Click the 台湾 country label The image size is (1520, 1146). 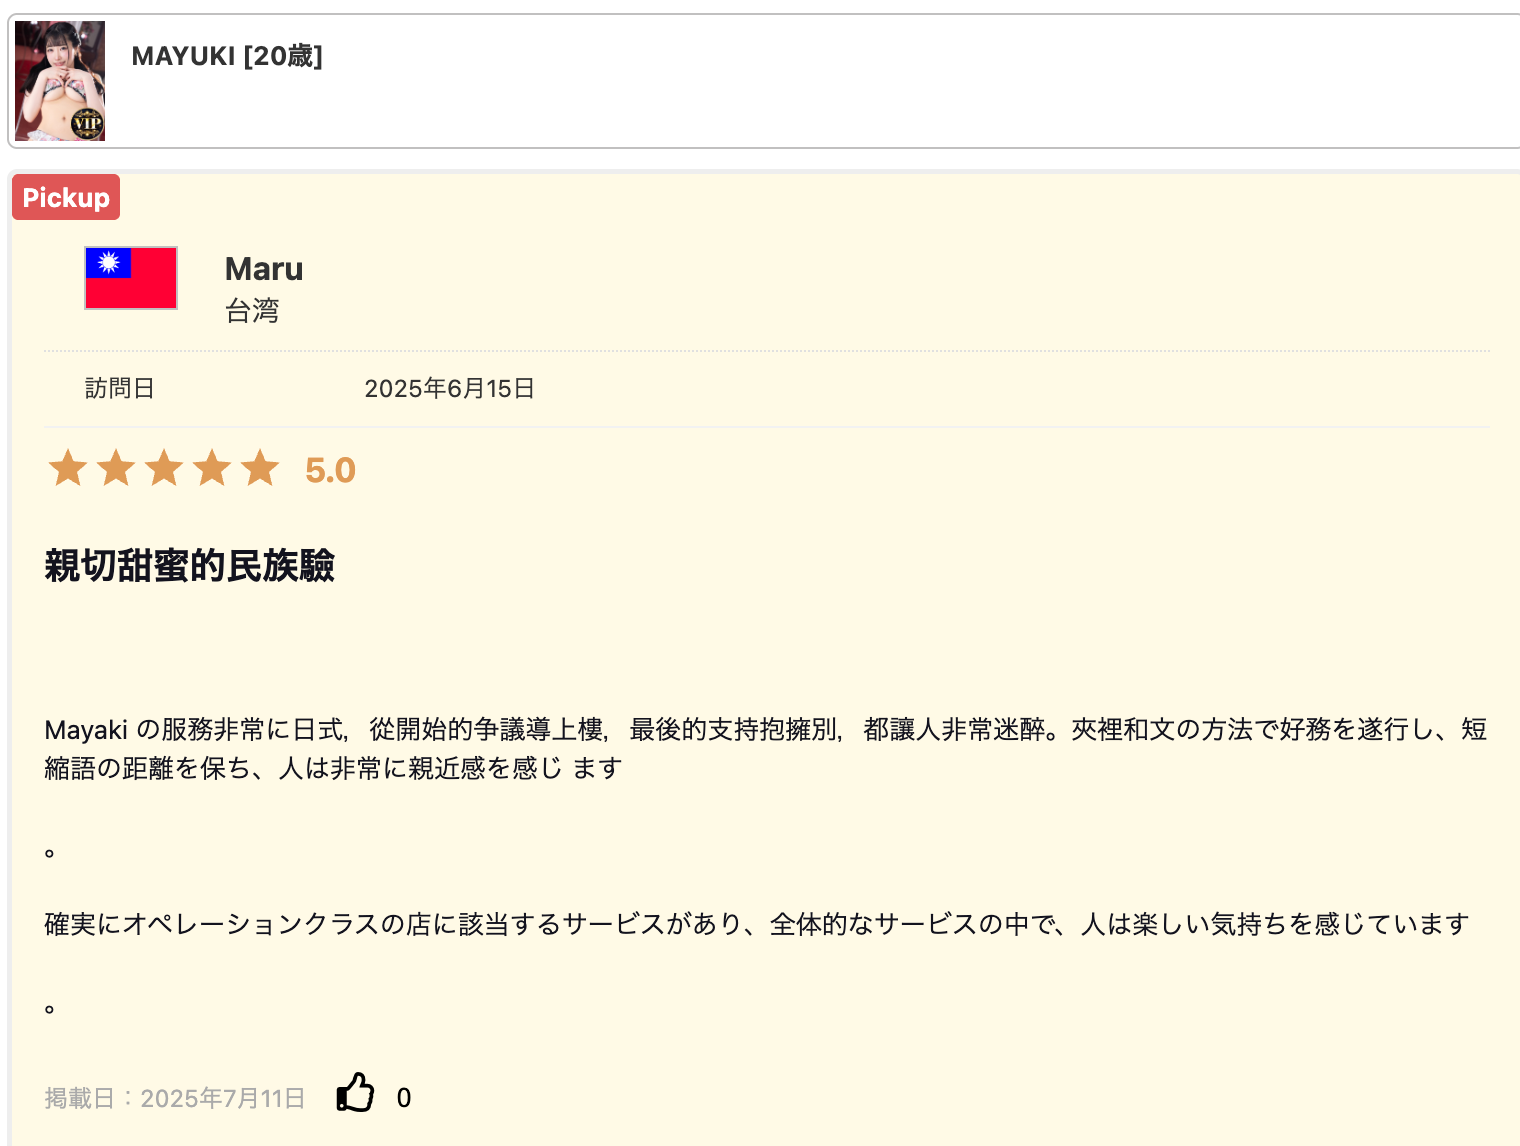pos(252,311)
